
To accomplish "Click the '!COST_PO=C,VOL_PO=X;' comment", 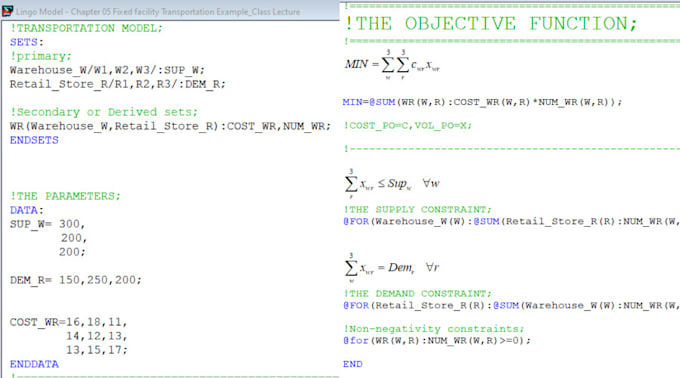I will point(408,126).
